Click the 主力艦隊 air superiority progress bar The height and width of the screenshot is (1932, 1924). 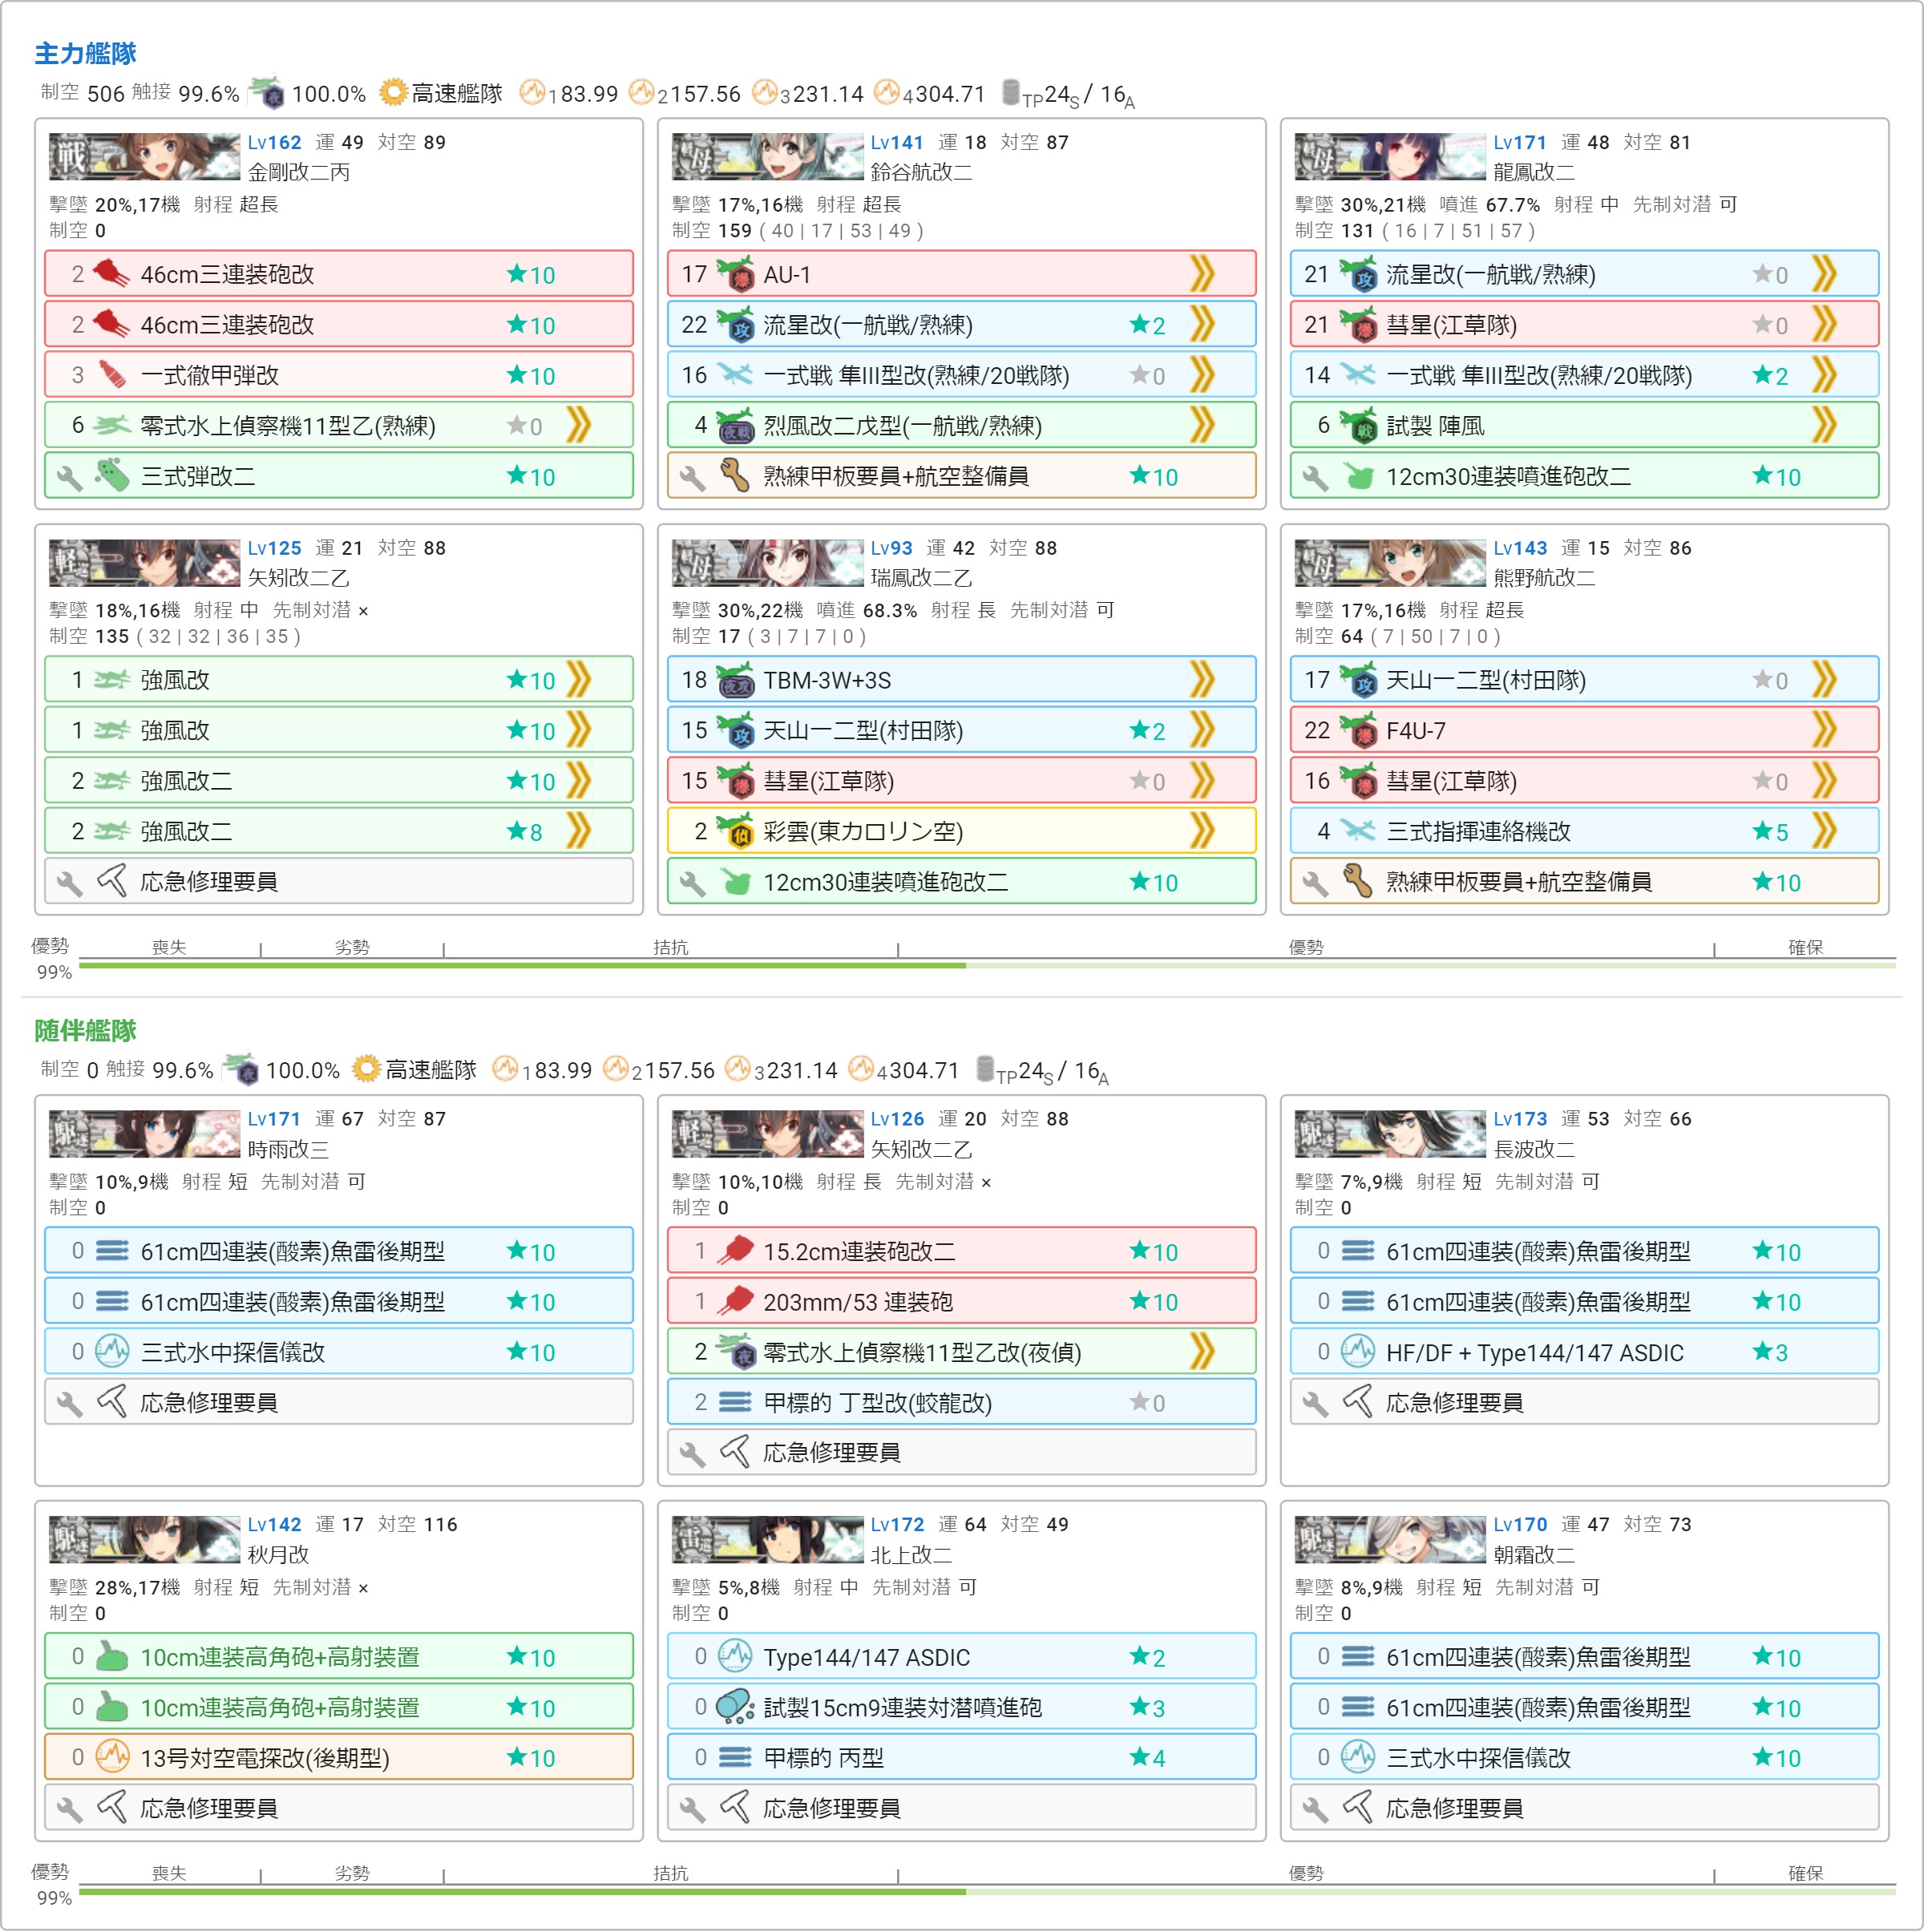987,965
